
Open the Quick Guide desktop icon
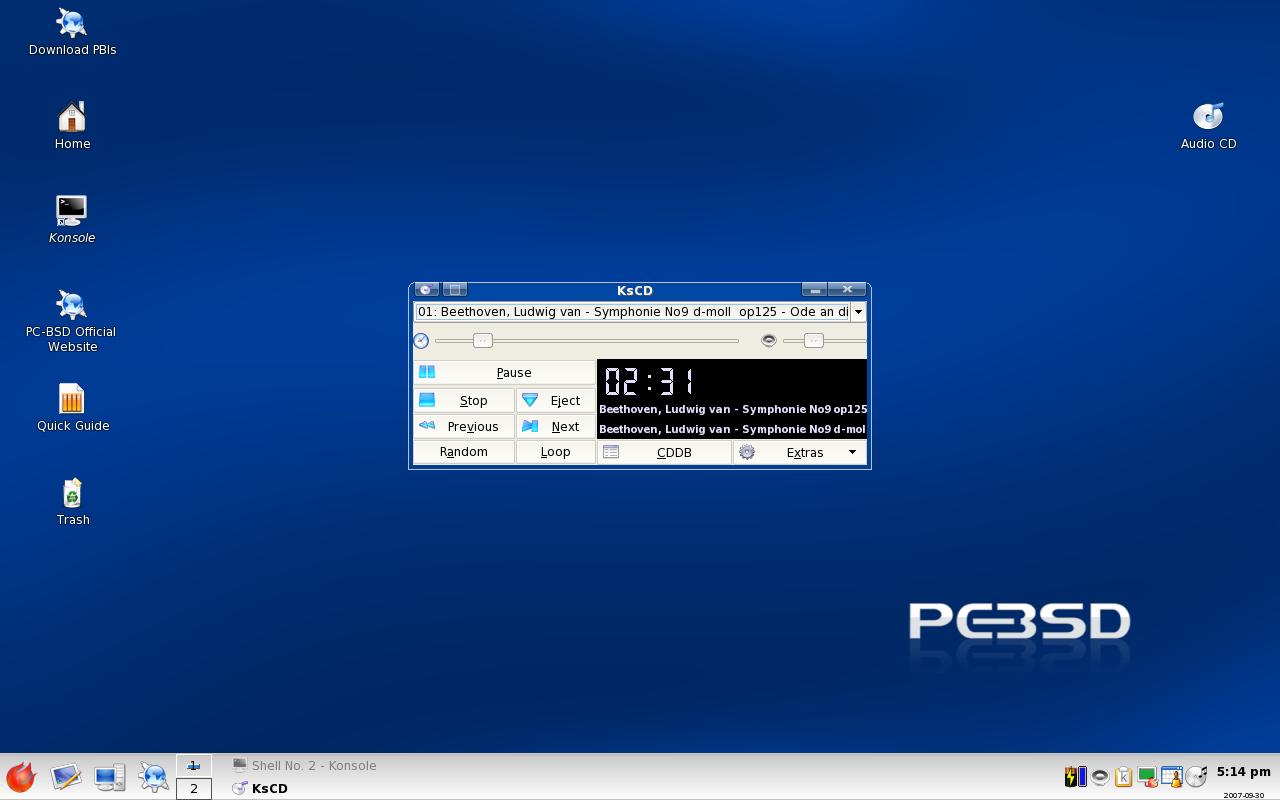tap(72, 408)
